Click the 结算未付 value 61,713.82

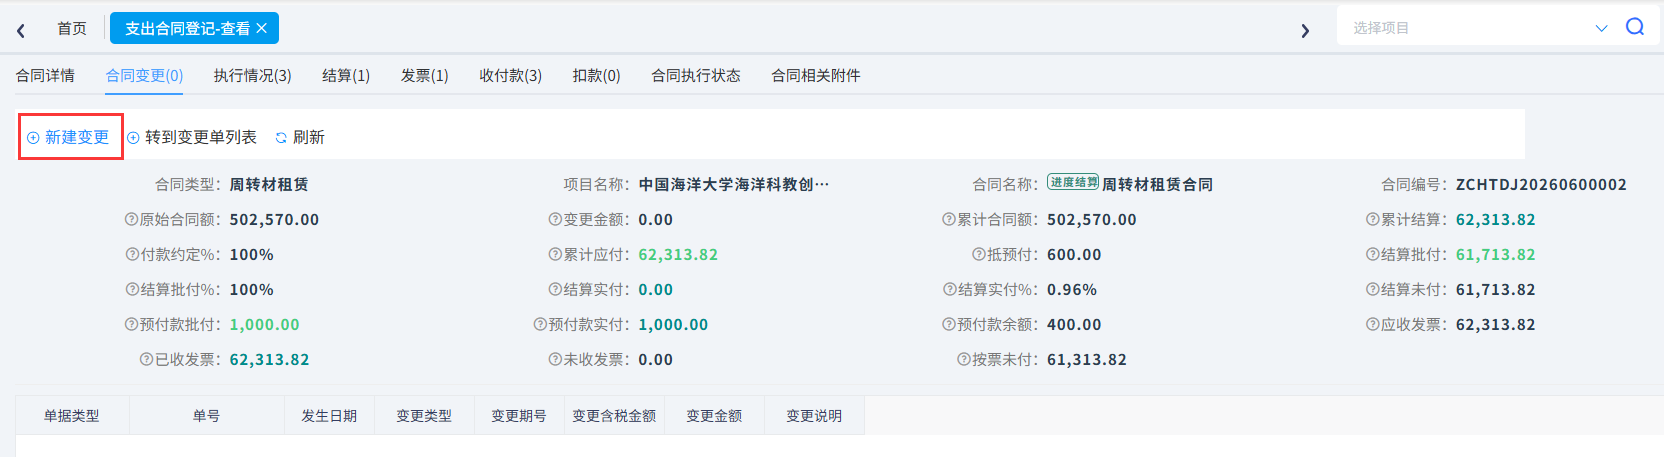pyautogui.click(x=1495, y=289)
